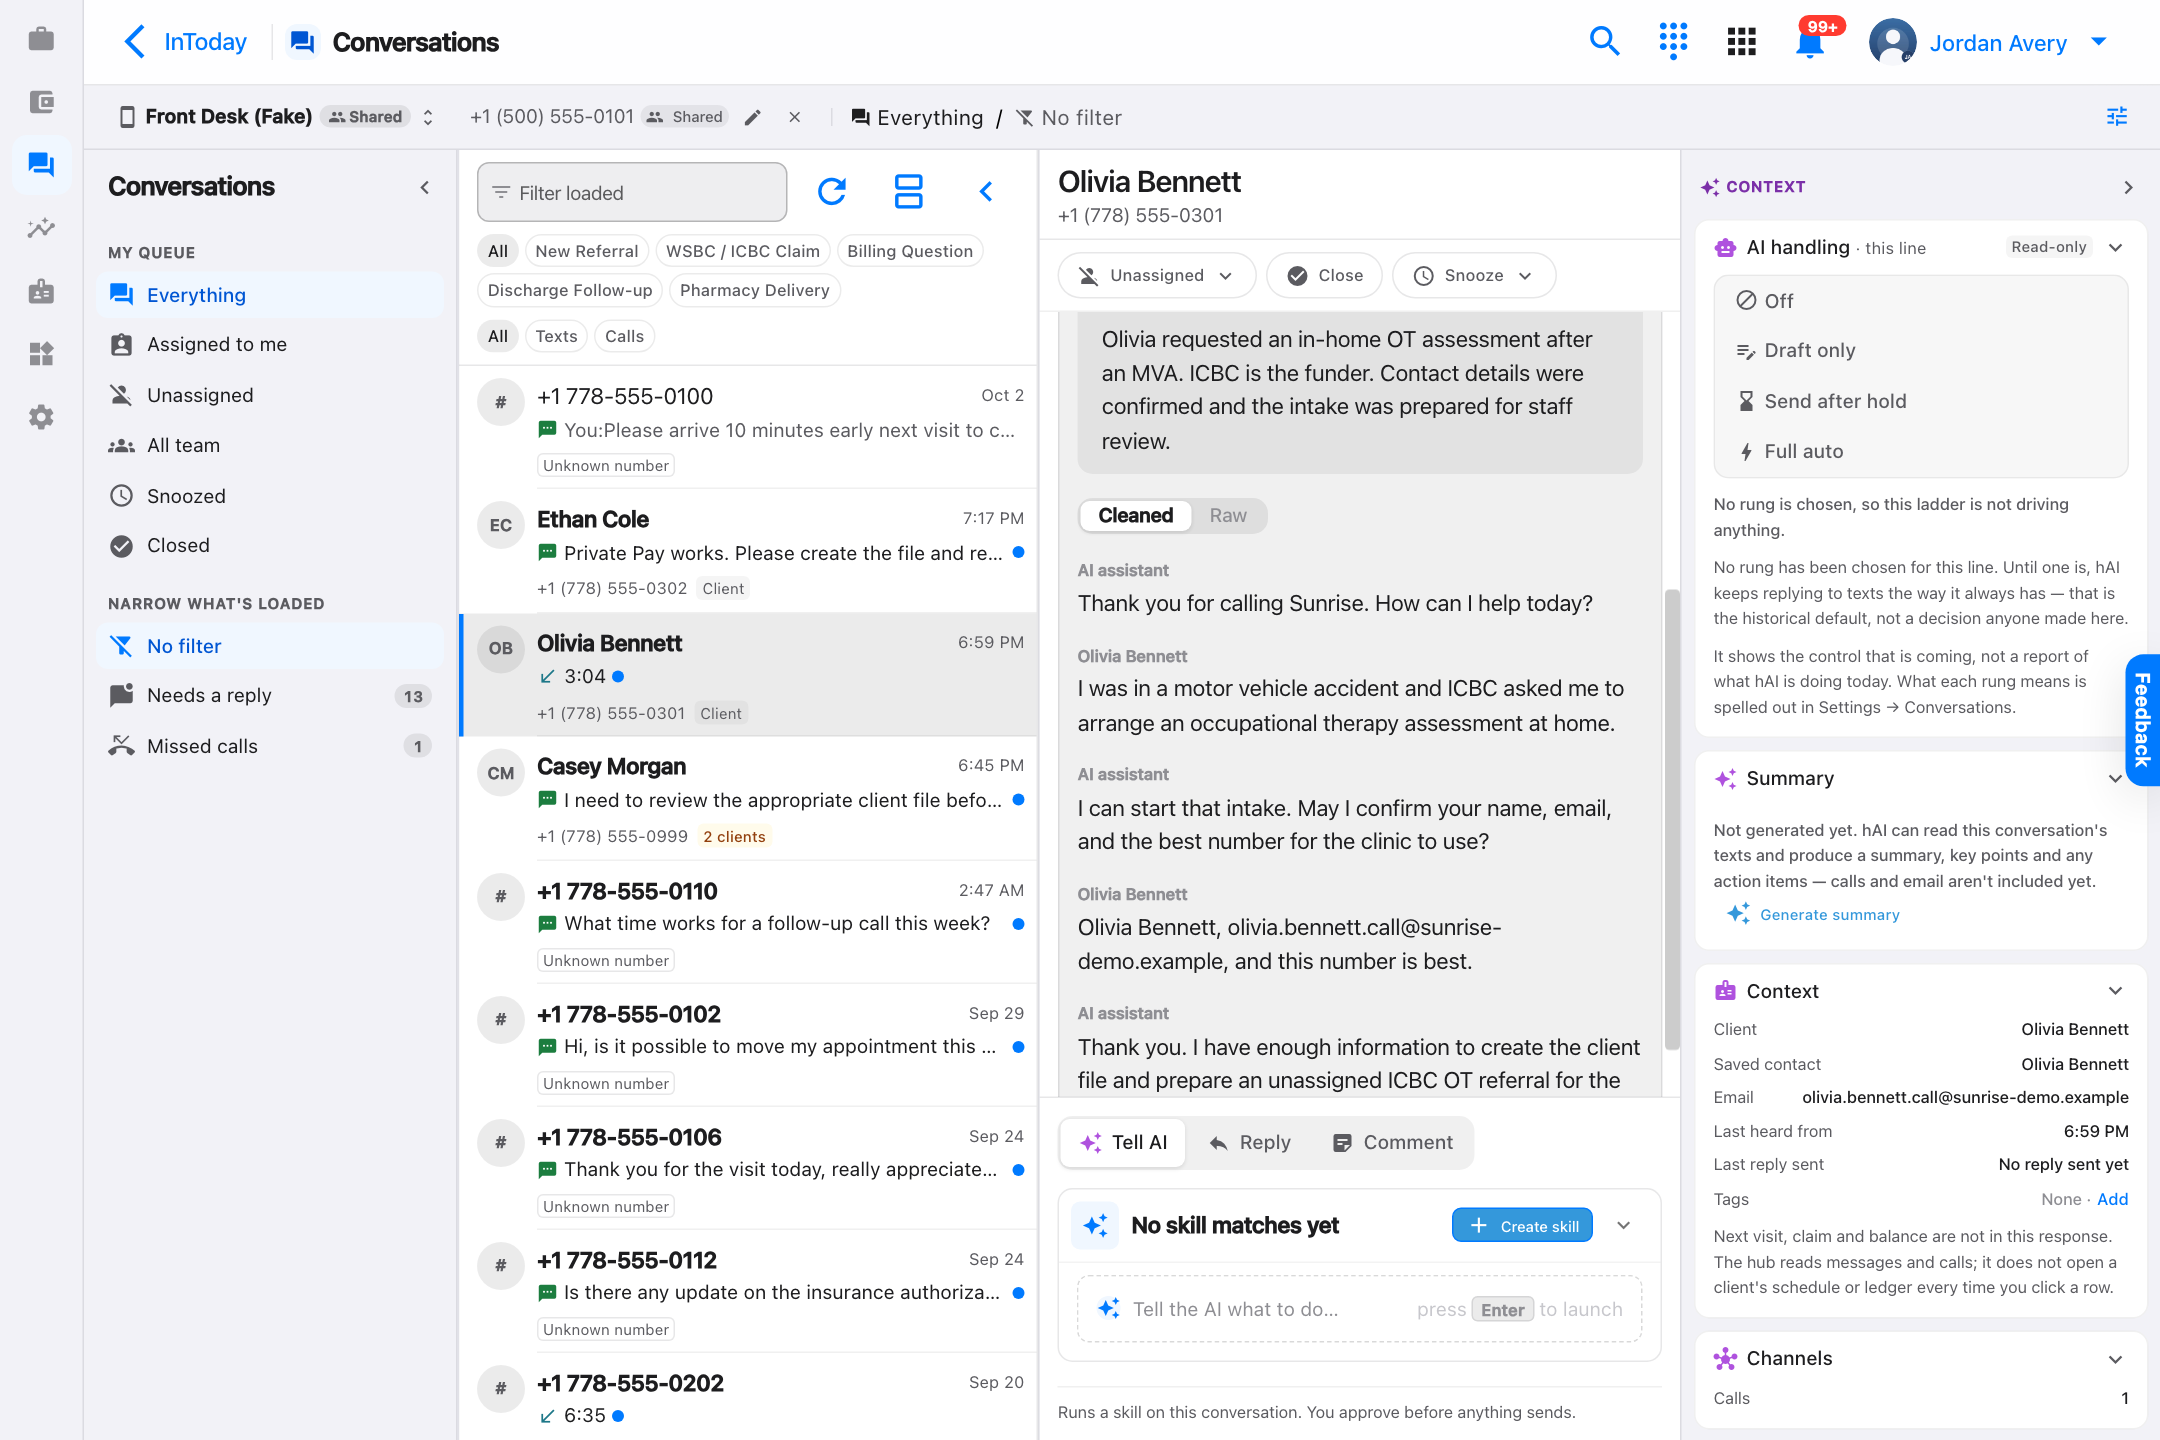Expand the No skill matches chevron
Image resolution: width=2160 pixels, height=1440 pixels.
[1624, 1225]
